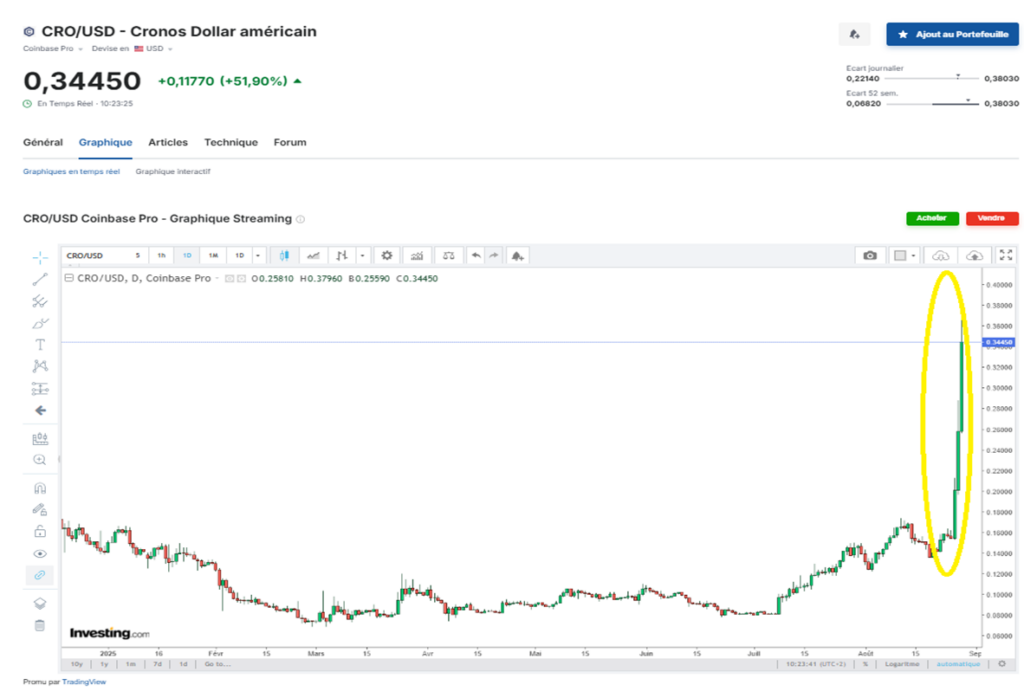The width and height of the screenshot is (1024, 698).
Task: Hide all drawings with eye icon
Action: tap(40, 554)
